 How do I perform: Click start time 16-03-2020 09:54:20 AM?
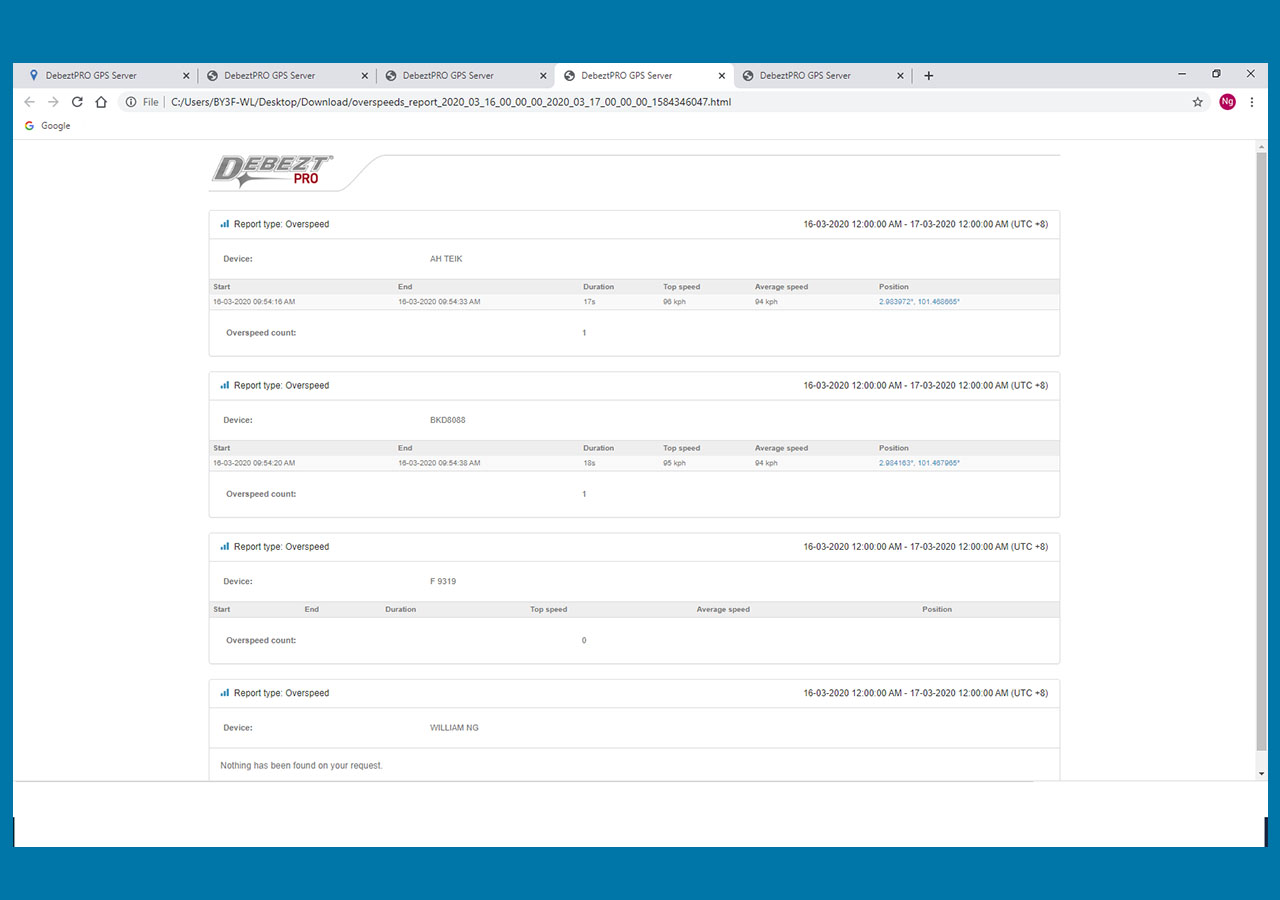click(x=254, y=463)
